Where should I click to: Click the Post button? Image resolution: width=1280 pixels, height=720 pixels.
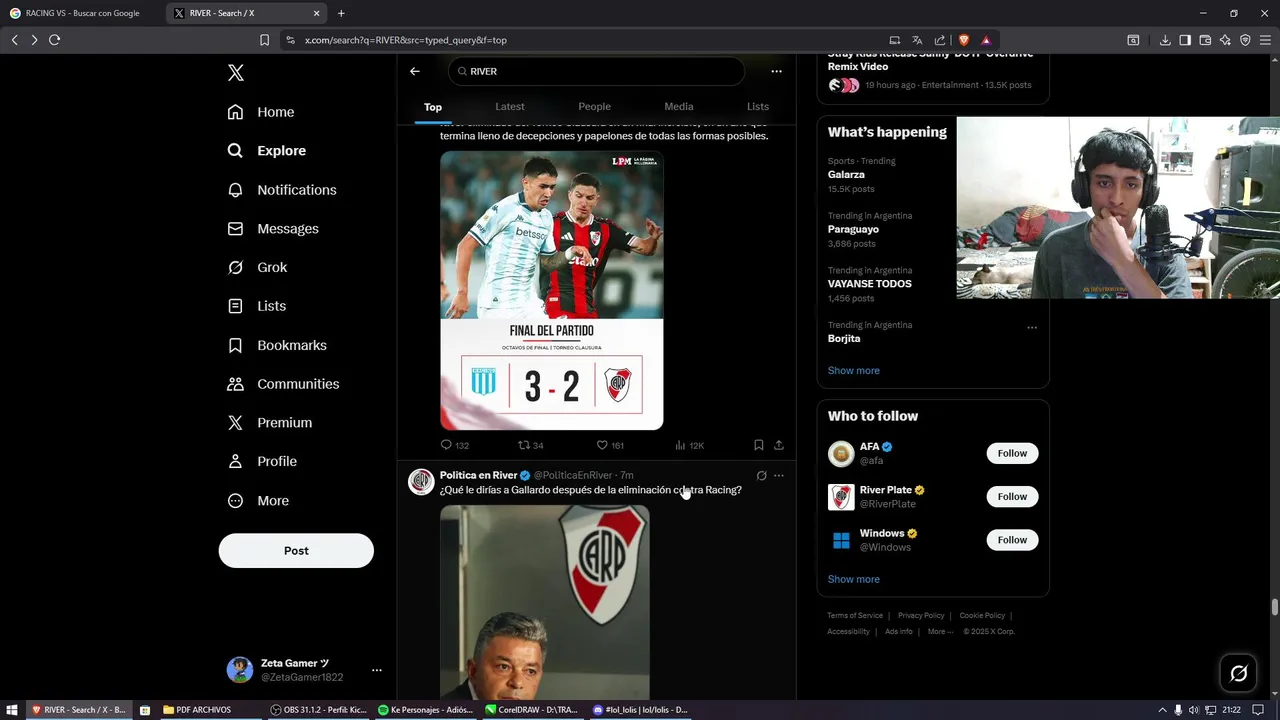tap(296, 551)
